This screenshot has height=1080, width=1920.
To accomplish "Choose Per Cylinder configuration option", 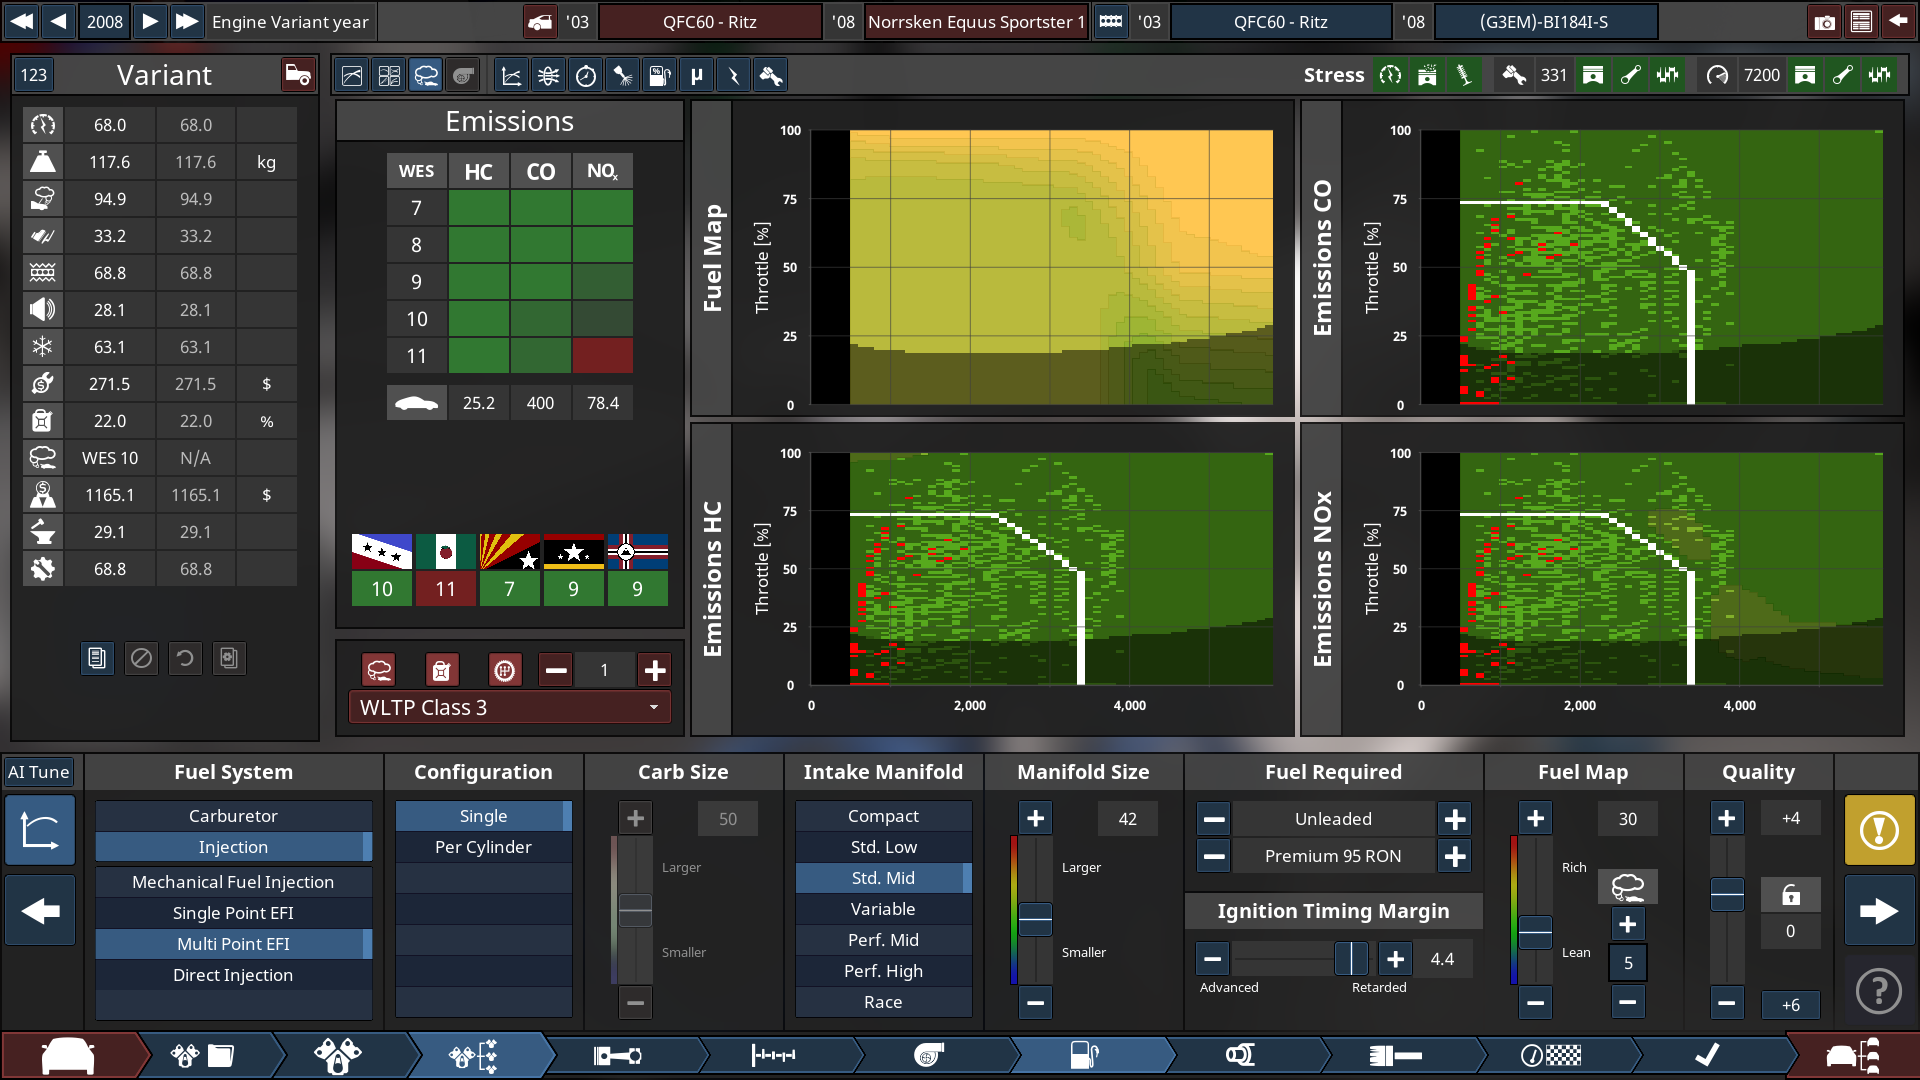I will coord(483,847).
